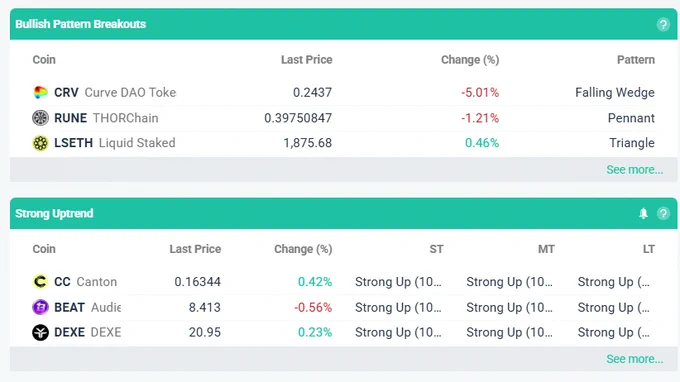Click the CC Canton coin icon

coord(40,282)
